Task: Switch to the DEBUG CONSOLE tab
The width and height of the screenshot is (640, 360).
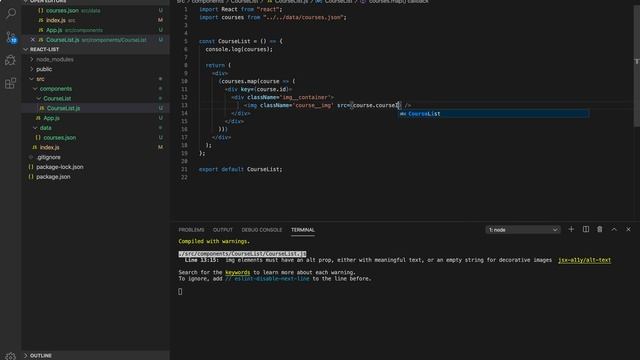Action: [262, 230]
